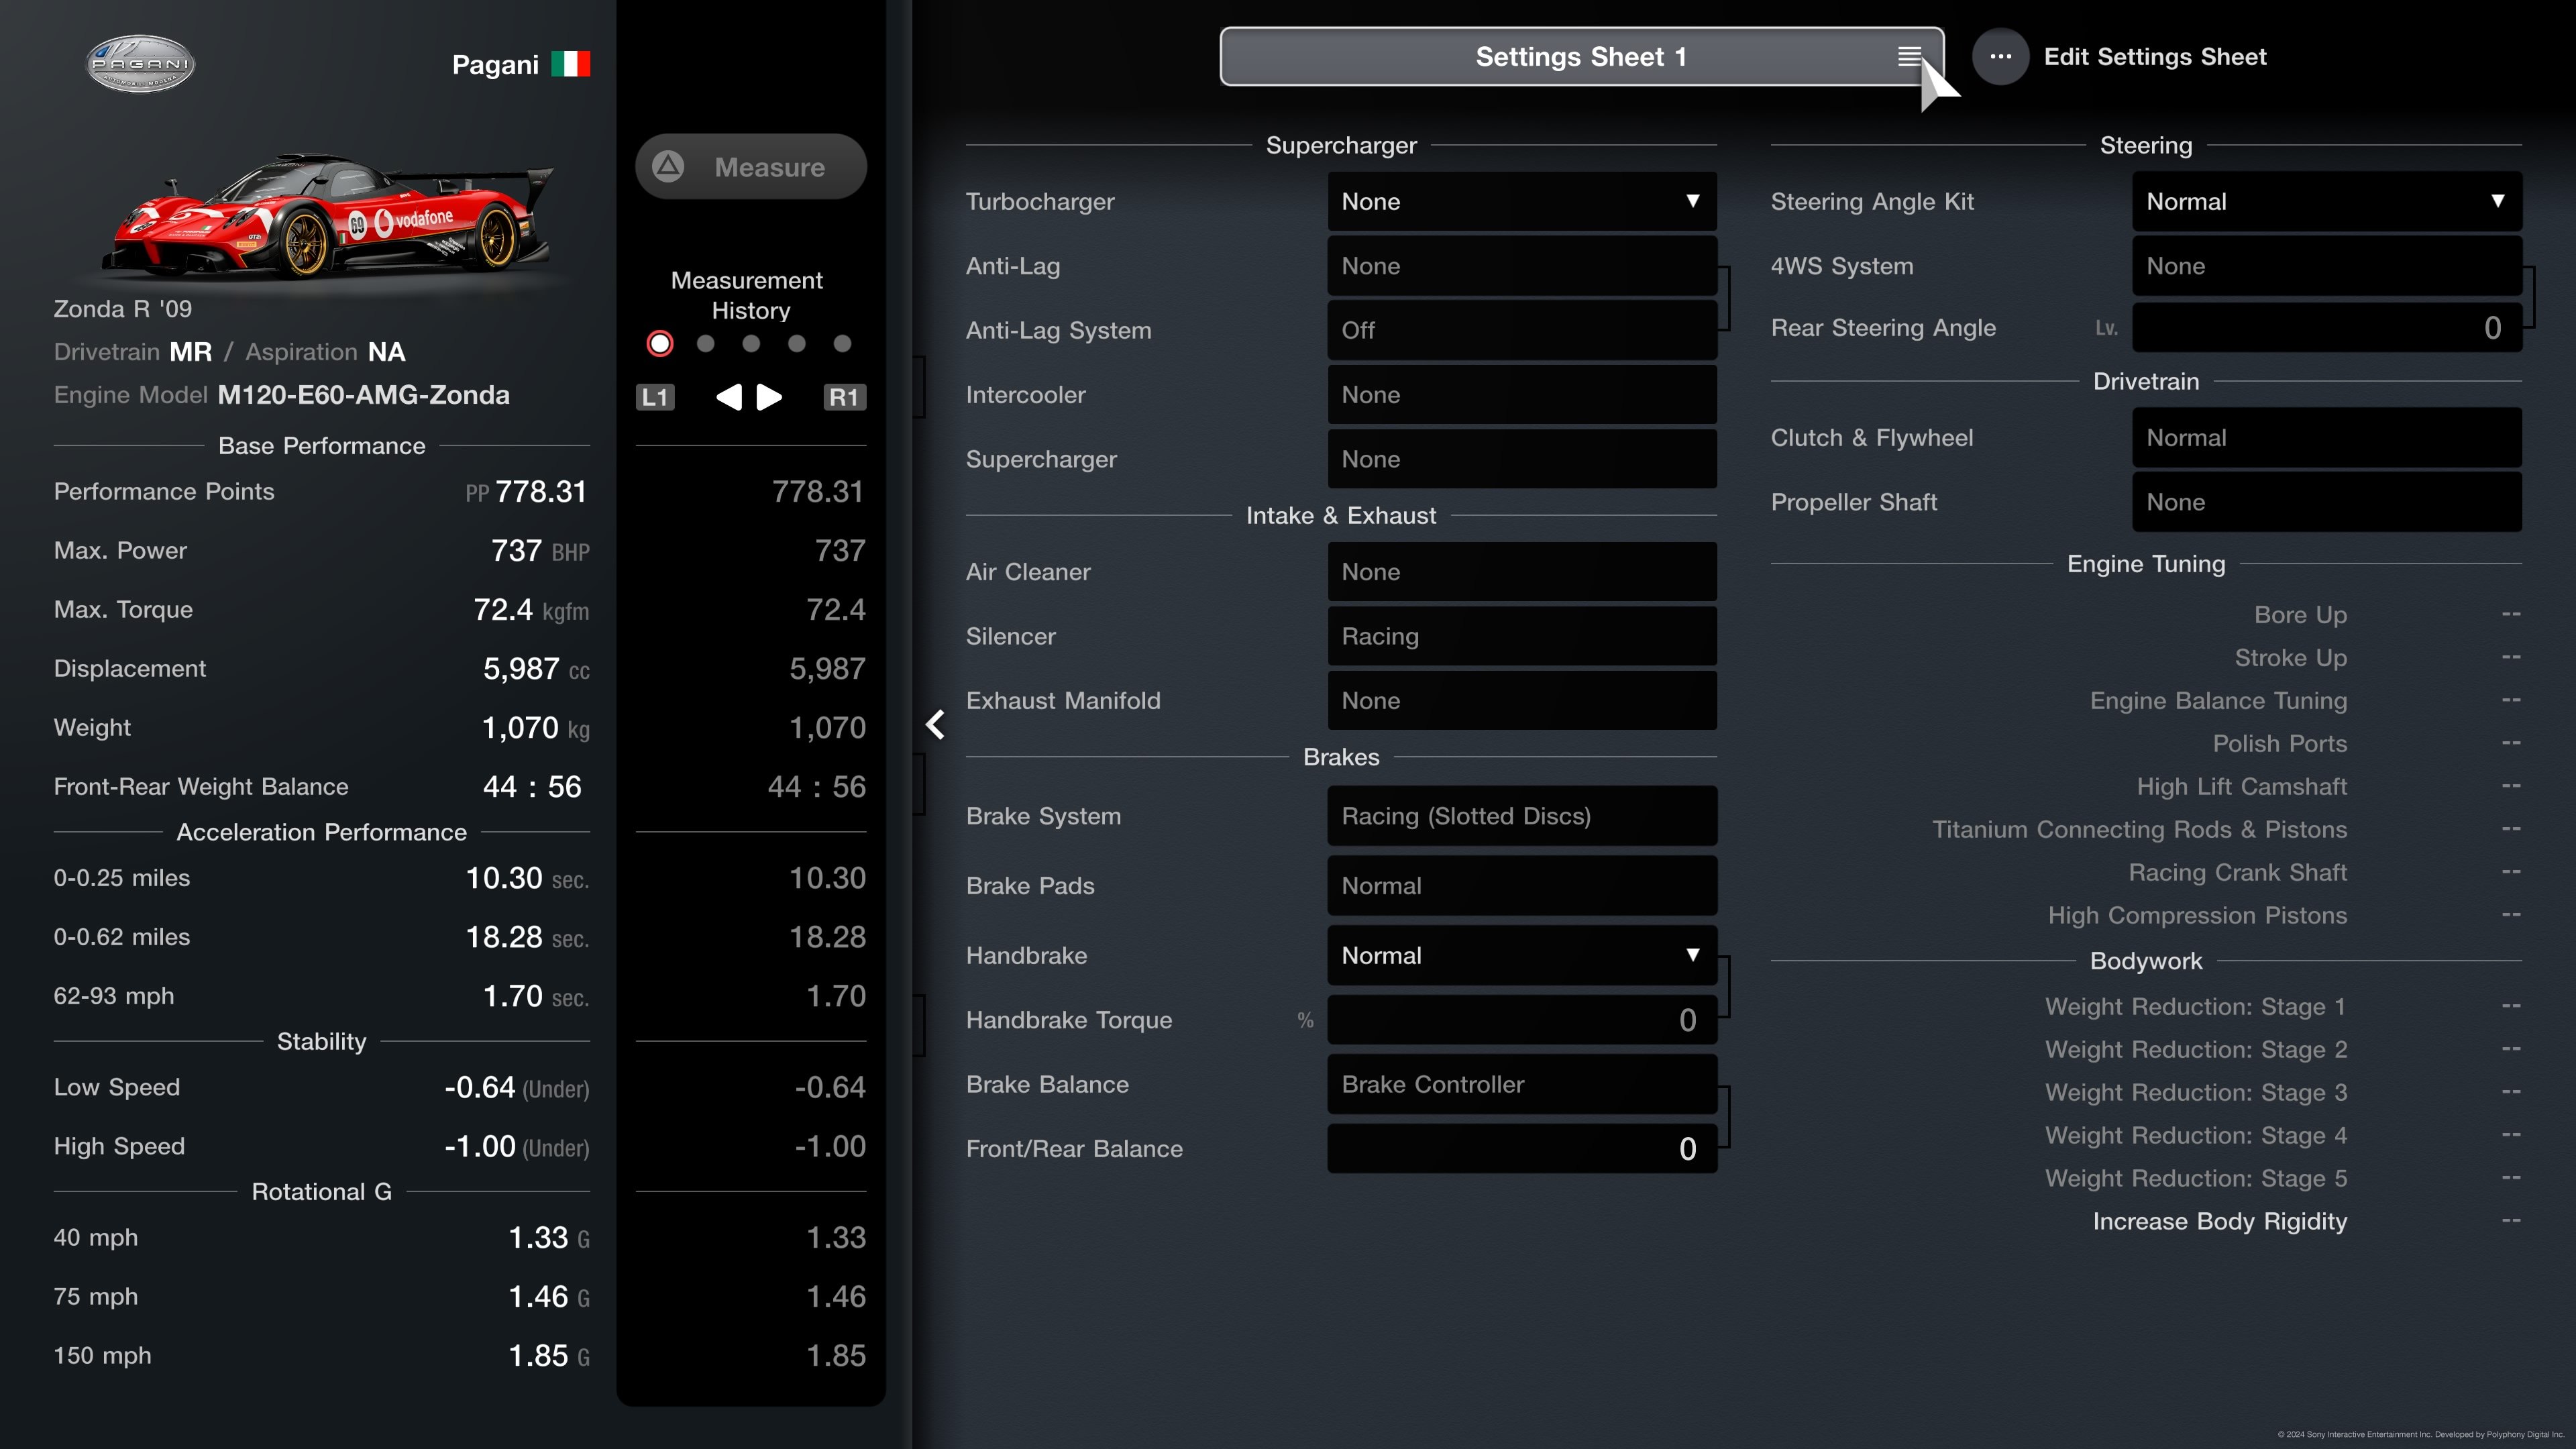Click the Exhaust Manifold field
This screenshot has width=2576, height=1449.
click(1522, 701)
